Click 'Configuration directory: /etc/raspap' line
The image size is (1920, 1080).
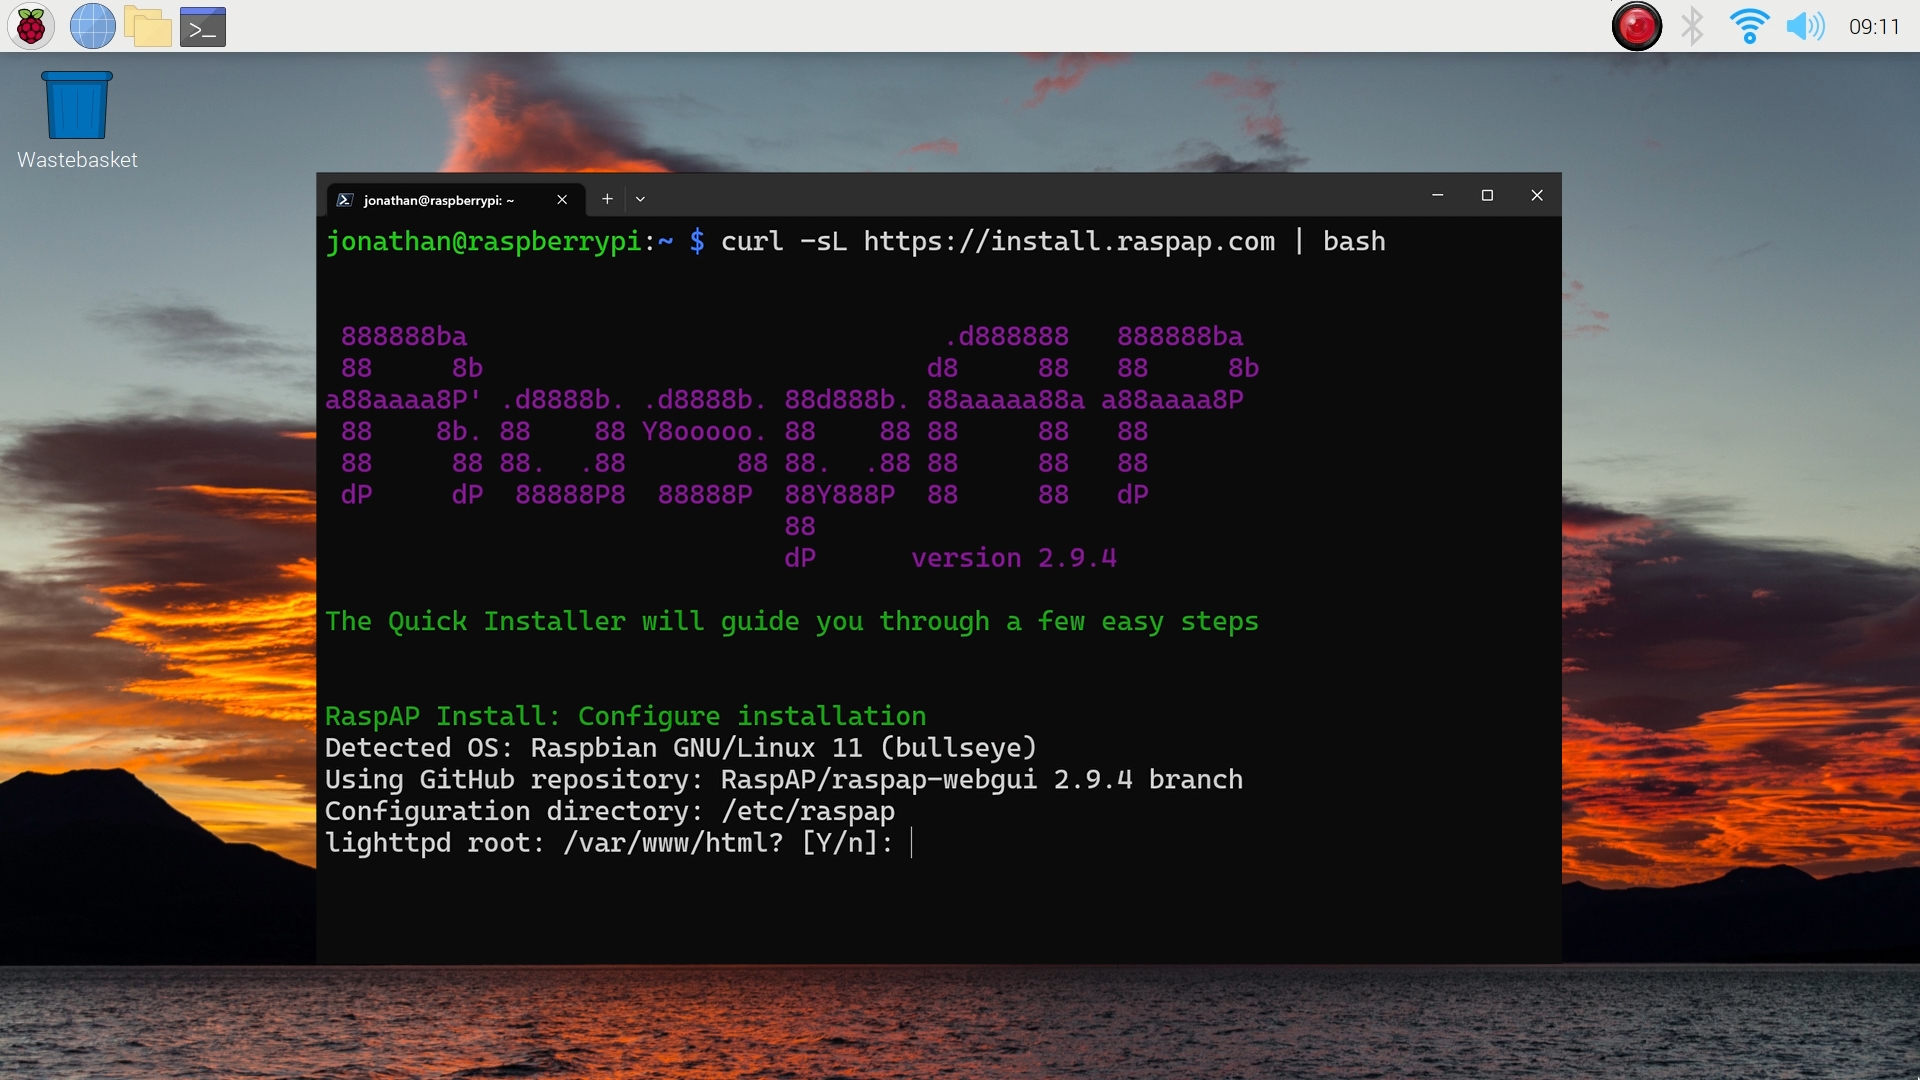point(610,812)
